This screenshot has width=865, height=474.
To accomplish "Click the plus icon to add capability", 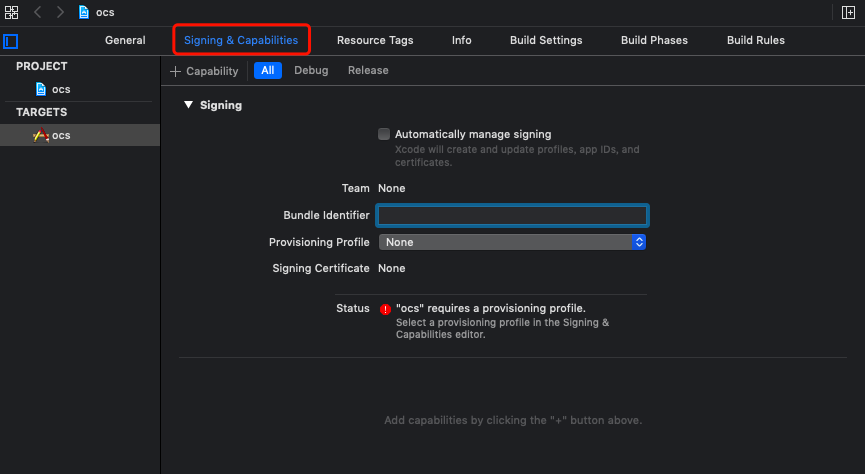I will pyautogui.click(x=176, y=71).
